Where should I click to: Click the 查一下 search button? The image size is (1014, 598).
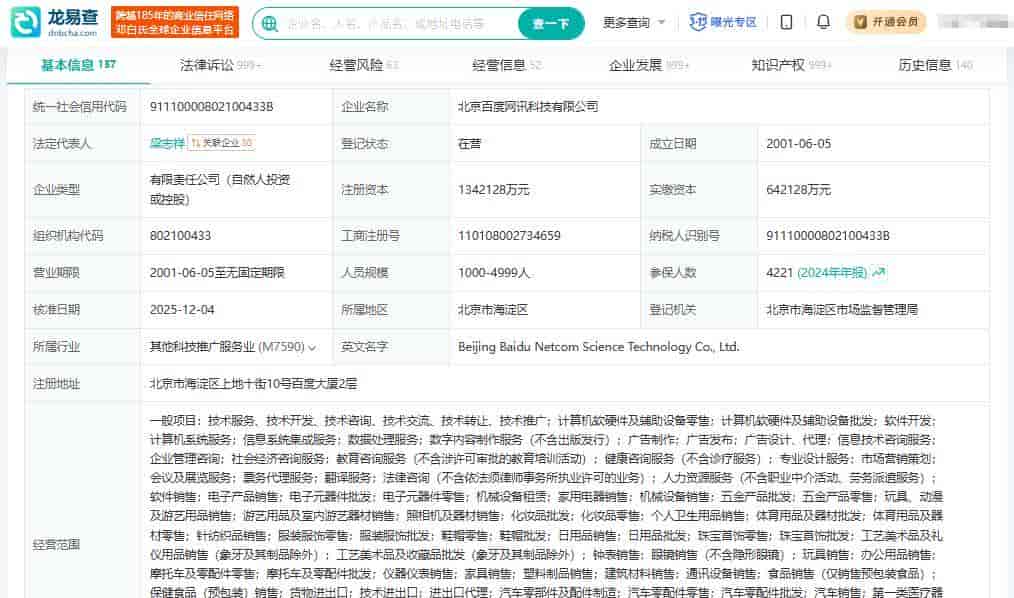pyautogui.click(x=551, y=24)
